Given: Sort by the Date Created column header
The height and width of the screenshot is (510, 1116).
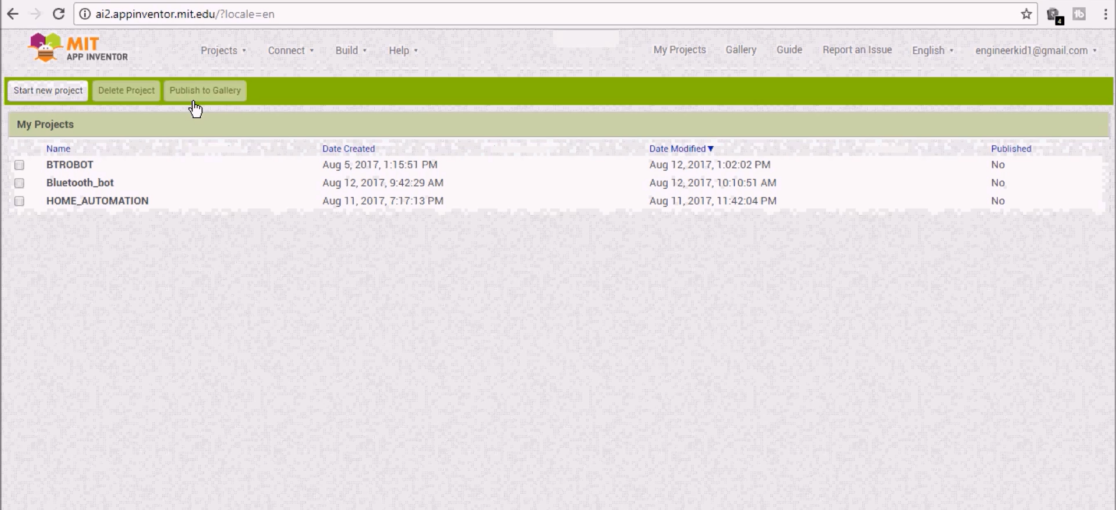Looking at the screenshot, I should pyautogui.click(x=349, y=149).
